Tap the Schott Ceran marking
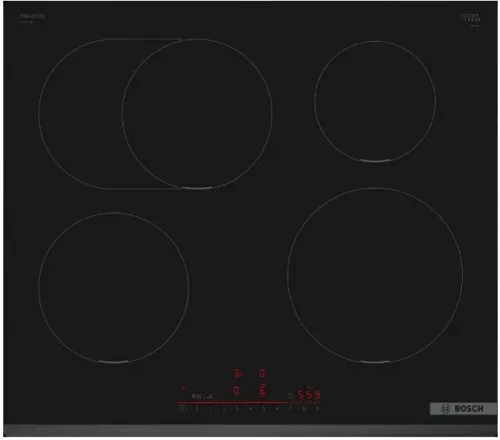The width and height of the screenshot is (500, 440). coord(471,18)
